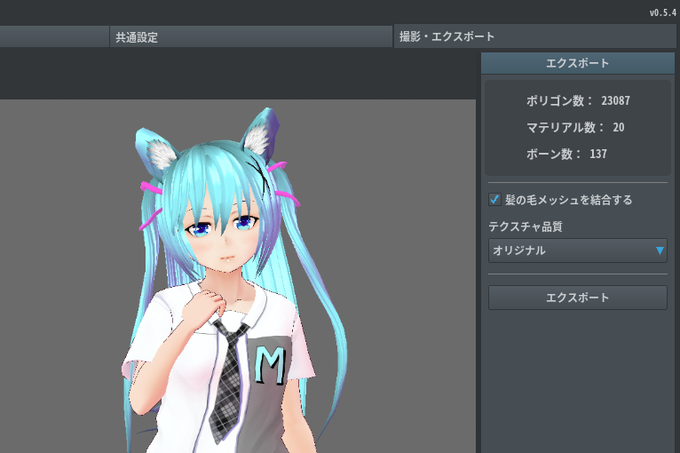
Task: Click the version number v0.5.4
Action: tap(663, 13)
